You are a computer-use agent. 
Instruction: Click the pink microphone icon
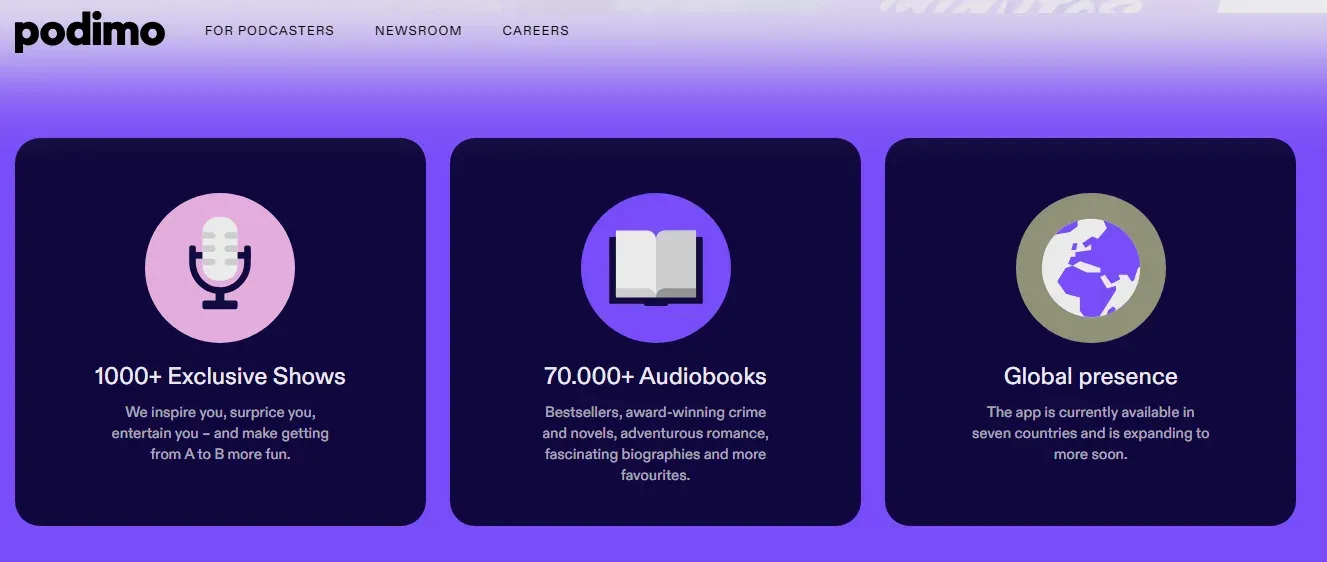tap(220, 268)
